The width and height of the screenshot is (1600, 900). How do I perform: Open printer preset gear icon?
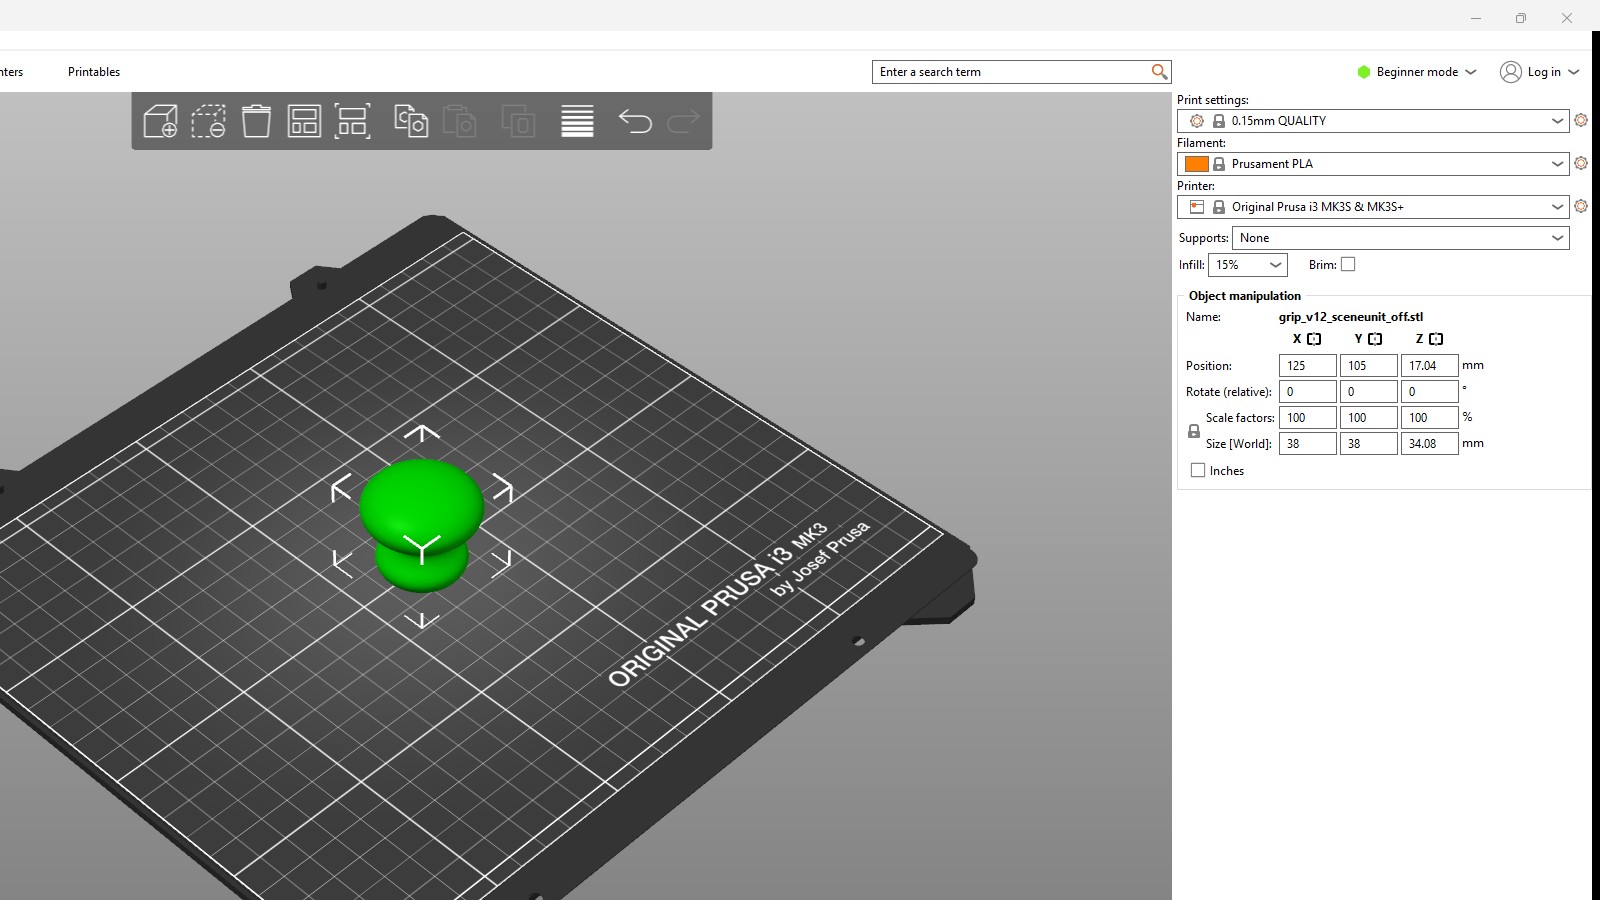click(1581, 206)
